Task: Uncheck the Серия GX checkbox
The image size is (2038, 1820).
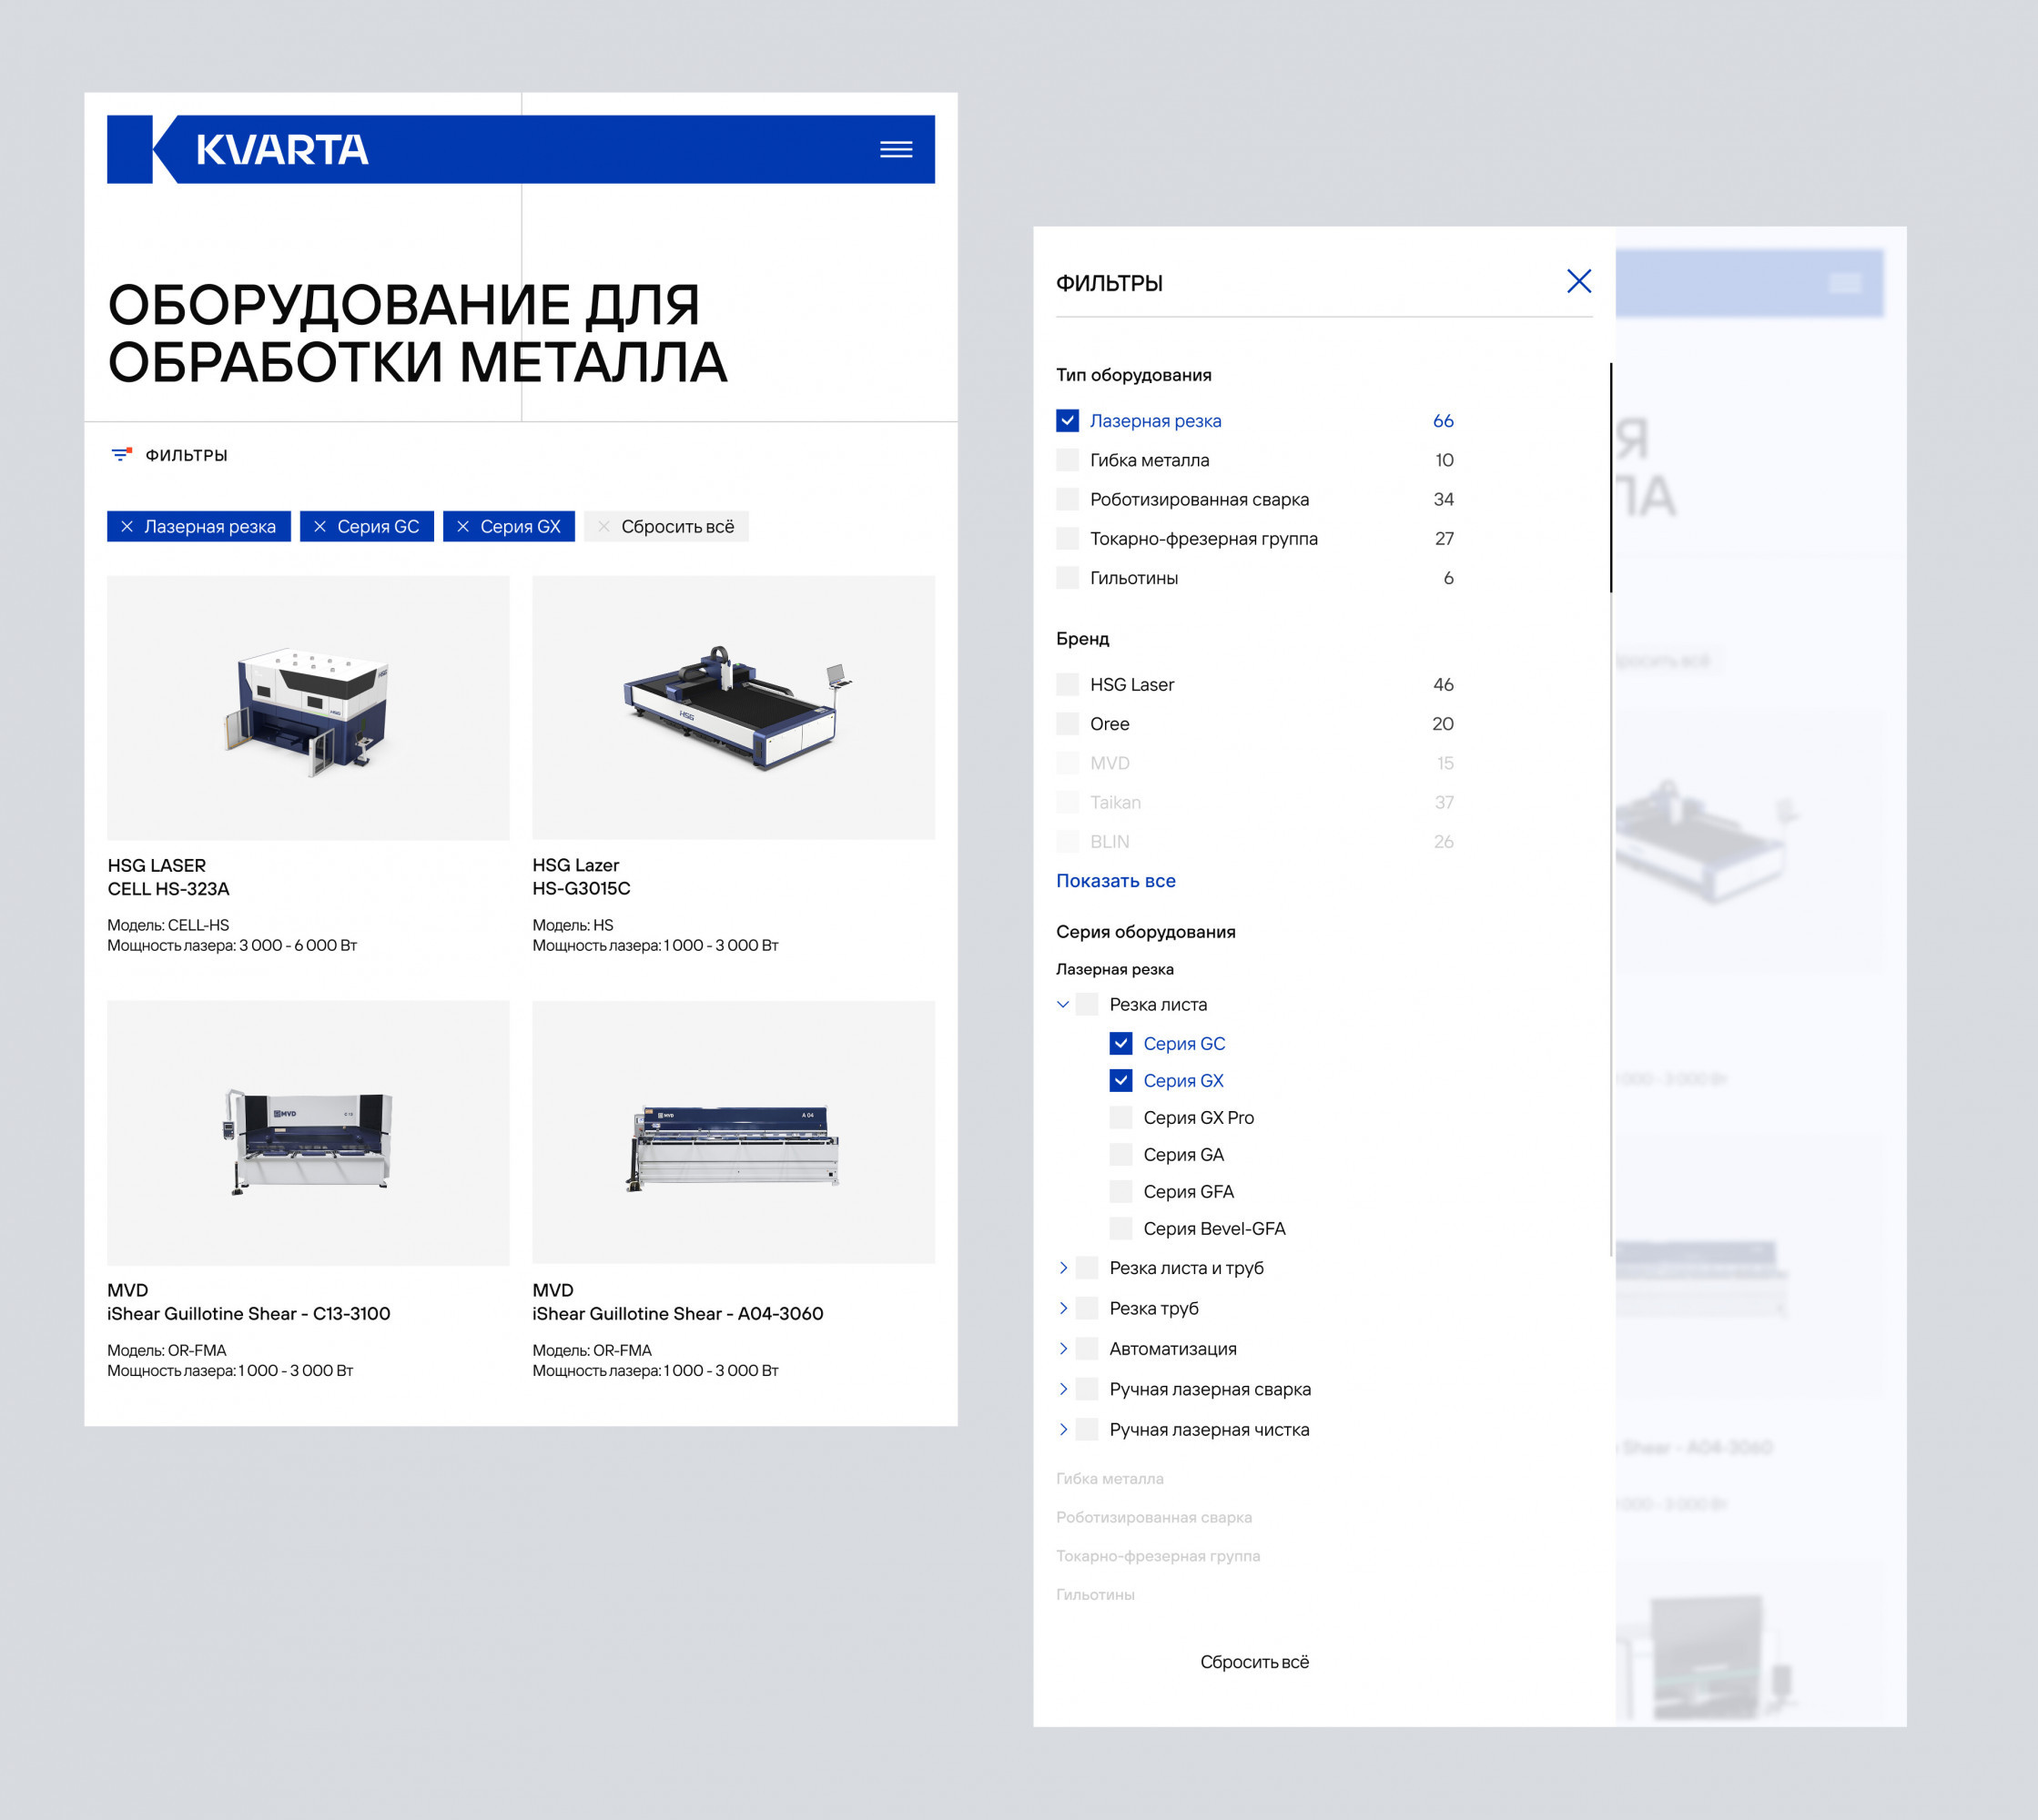Action: 1121,1081
